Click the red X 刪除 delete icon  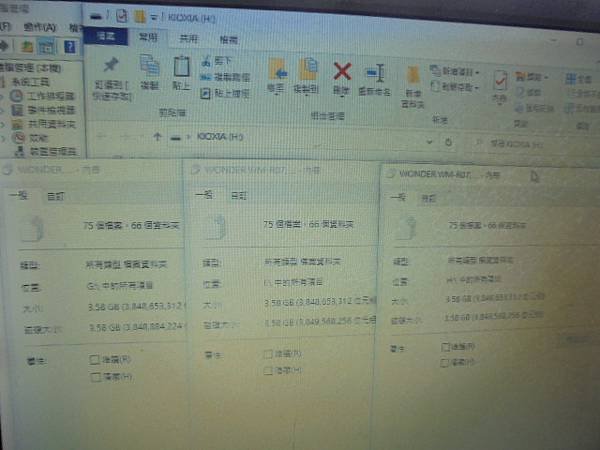tap(342, 72)
